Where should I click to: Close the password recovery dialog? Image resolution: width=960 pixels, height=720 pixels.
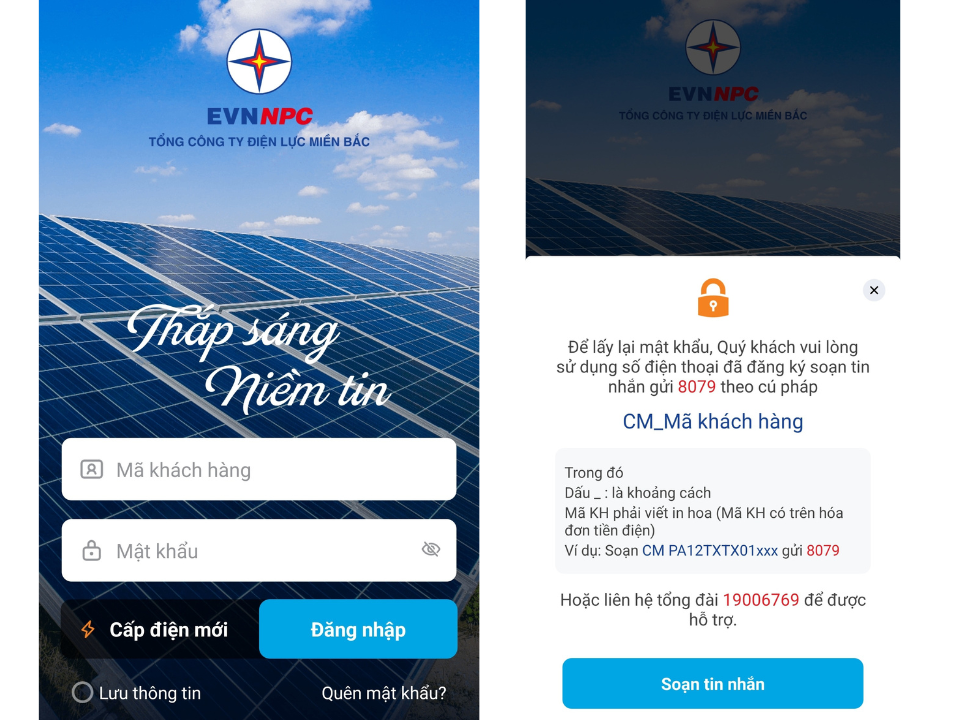click(x=874, y=290)
